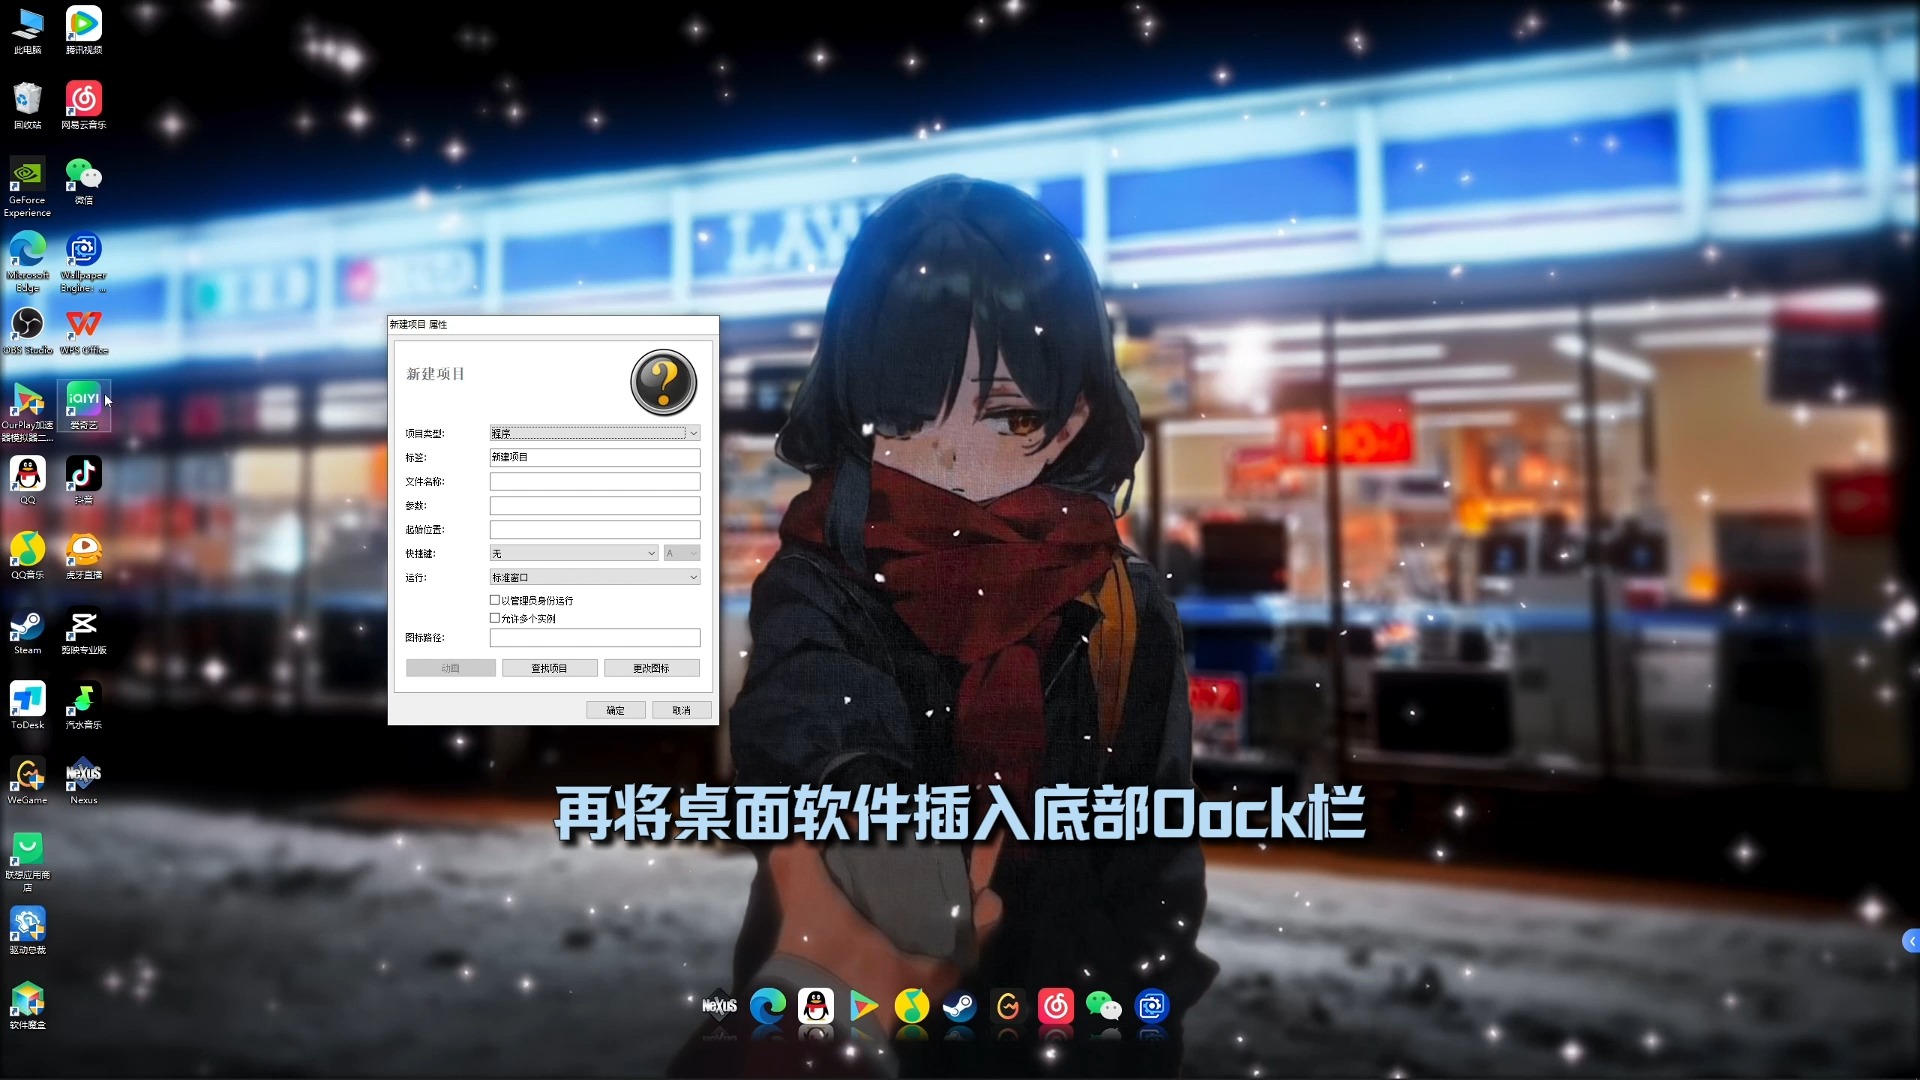Open the 快捷键 modifier dropdown showing 无
Screen dimensions: 1920x1080
[x=574, y=553]
